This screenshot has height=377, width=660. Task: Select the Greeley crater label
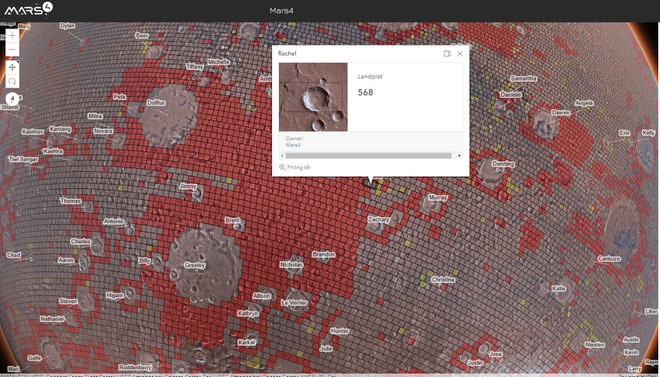coord(195,265)
